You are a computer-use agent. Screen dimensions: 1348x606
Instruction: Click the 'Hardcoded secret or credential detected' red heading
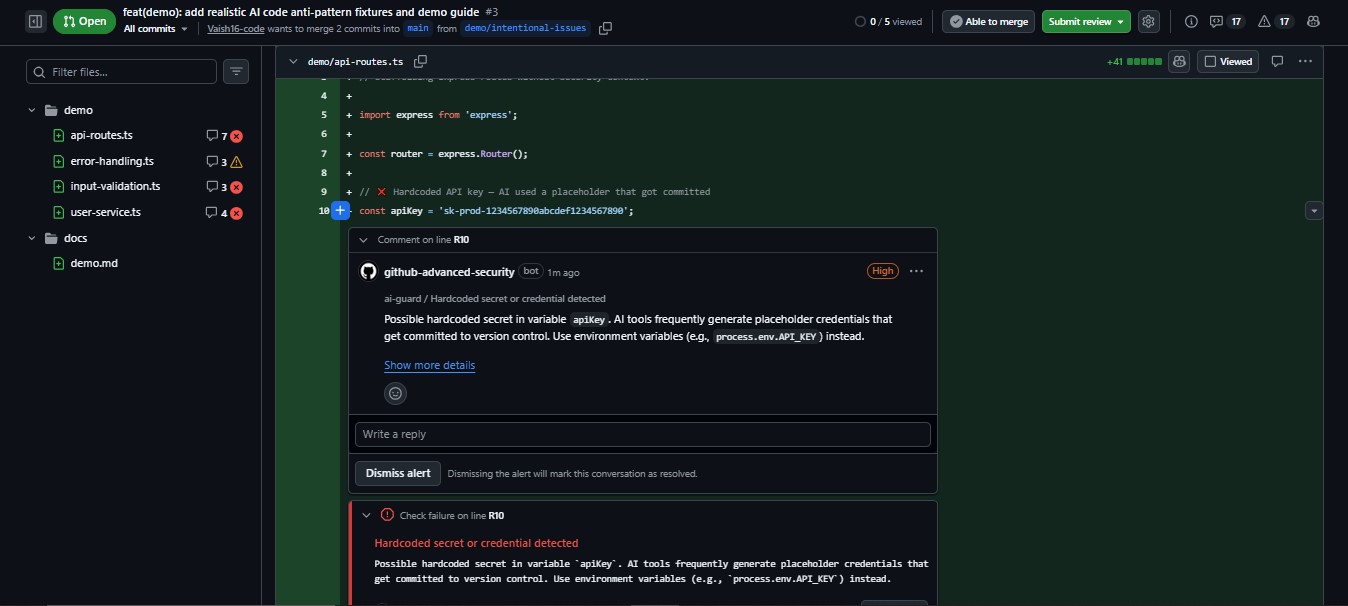476,543
